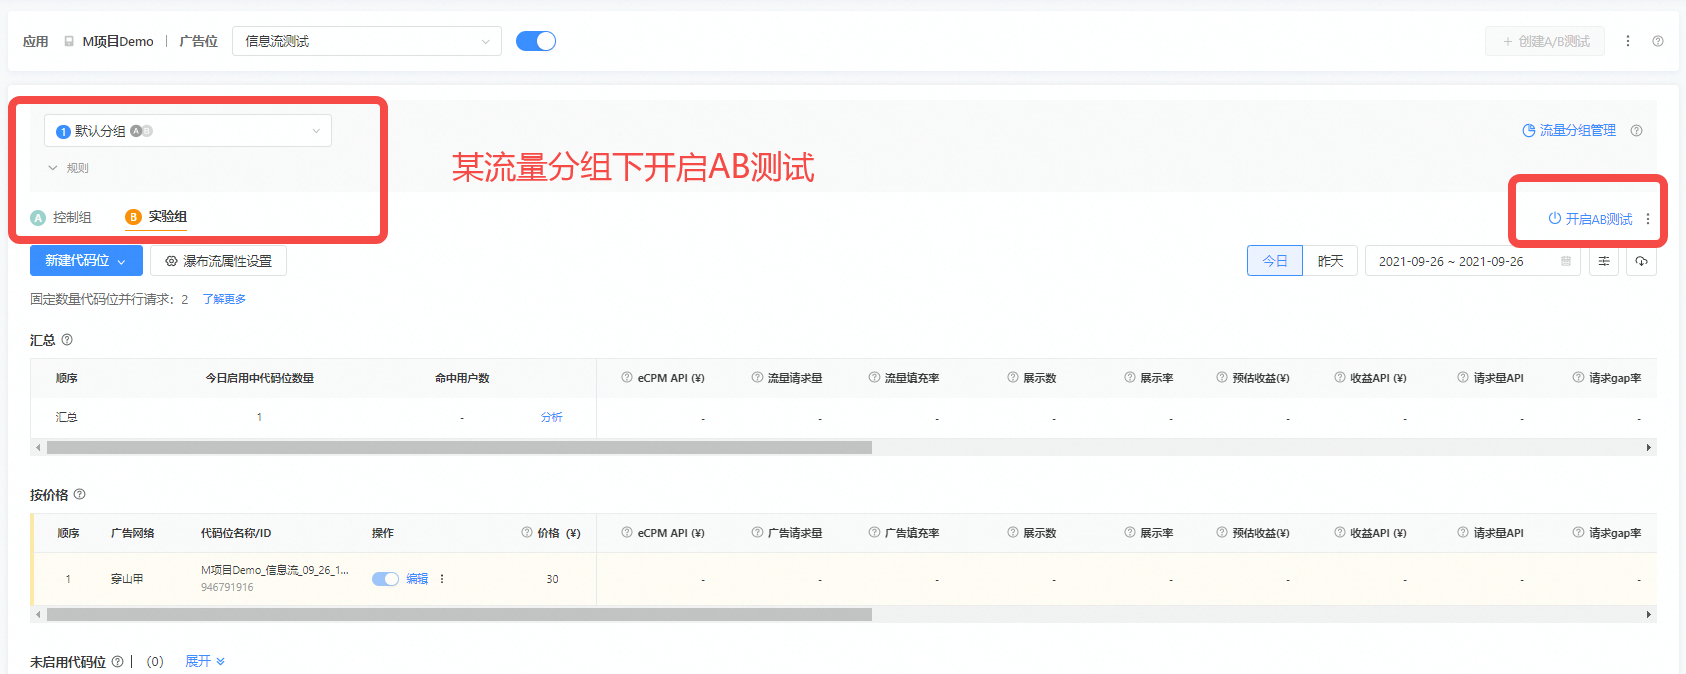Click the help icon next to 按价格 heading

[80, 494]
